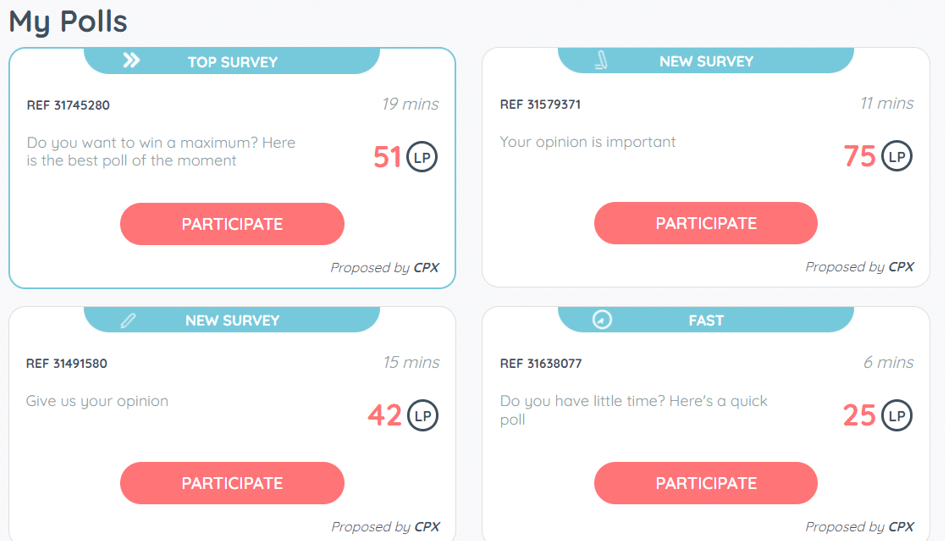Click the reference number REF 31491580
The image size is (945, 541).
tap(67, 364)
